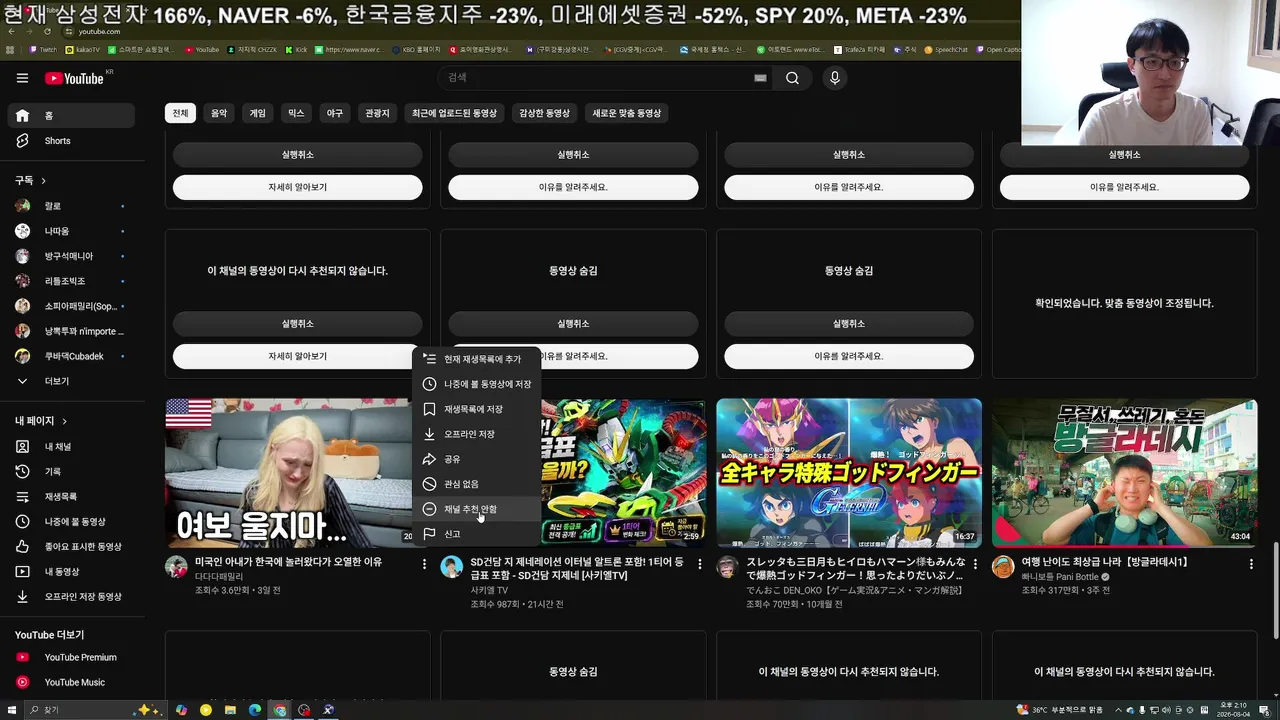The image size is (1280, 720).
Task: Open the on-screen keyboard in search box
Action: coord(760,78)
